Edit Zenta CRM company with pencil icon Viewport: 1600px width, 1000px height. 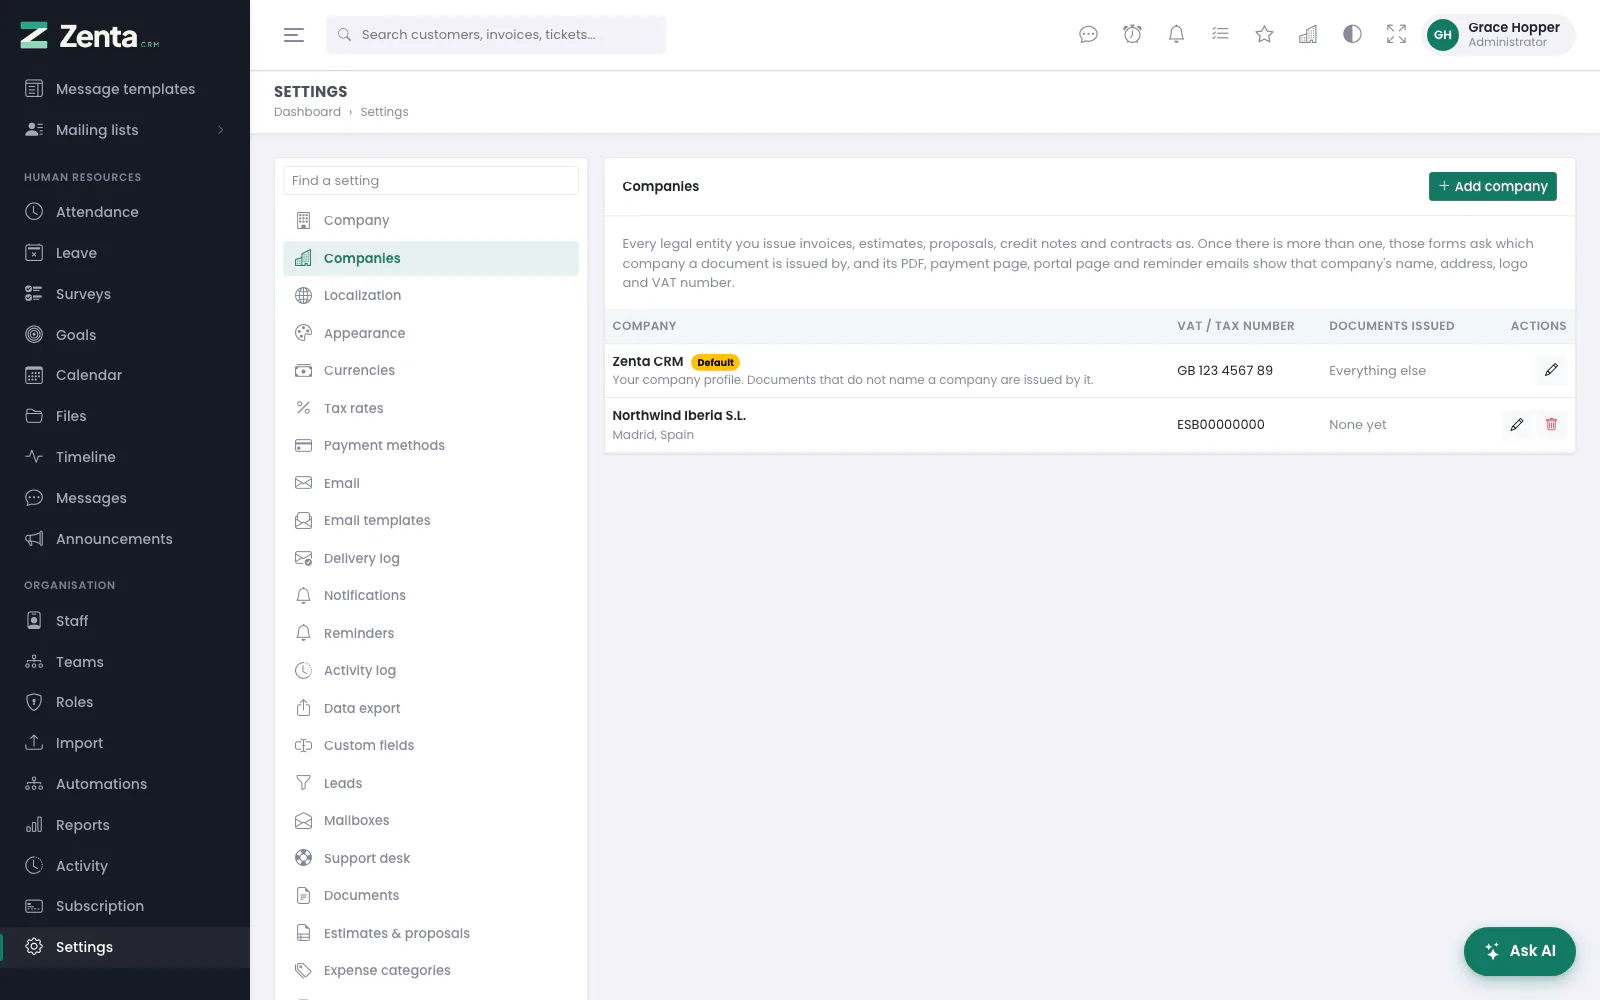(1551, 370)
